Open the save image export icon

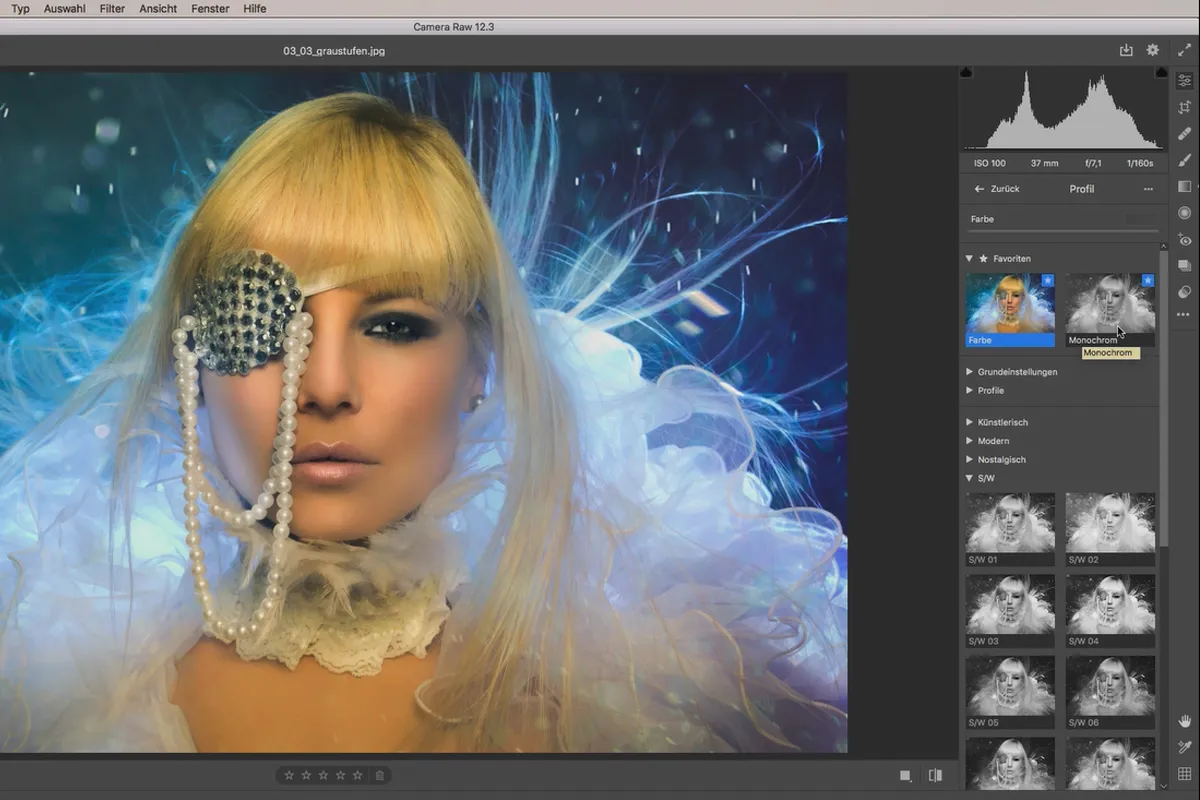(1126, 50)
